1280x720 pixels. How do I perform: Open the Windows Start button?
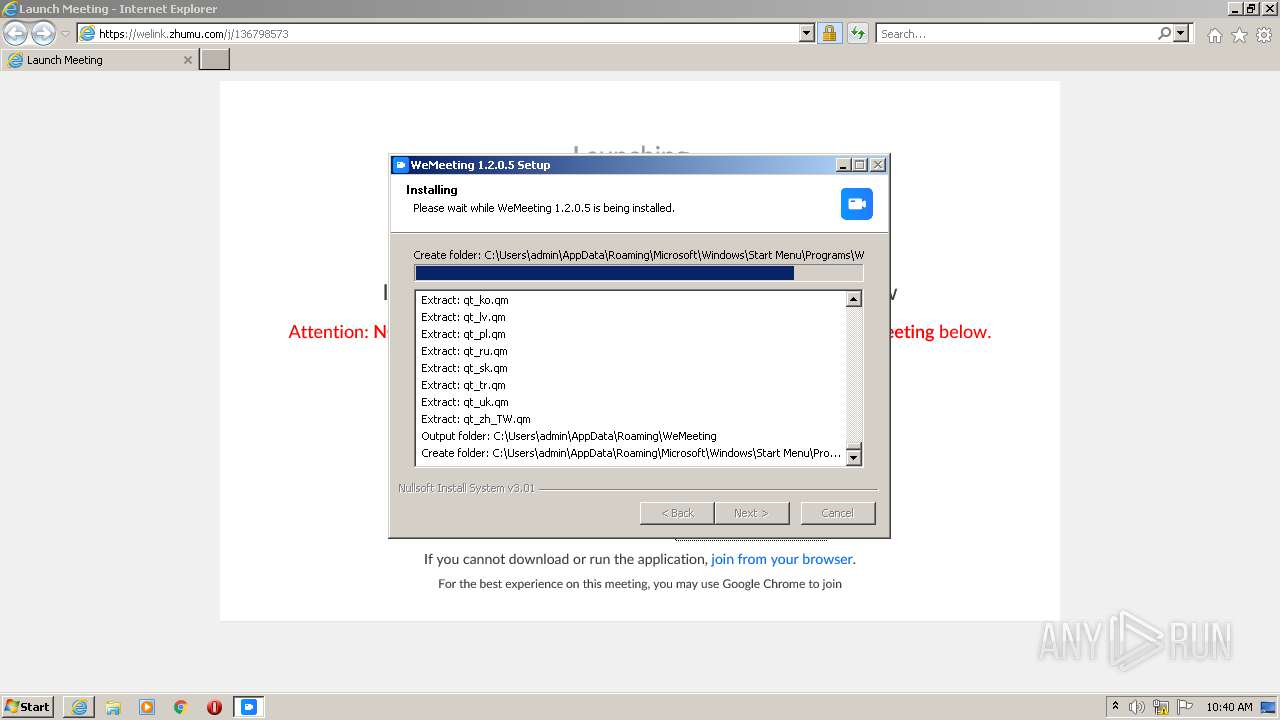27,706
